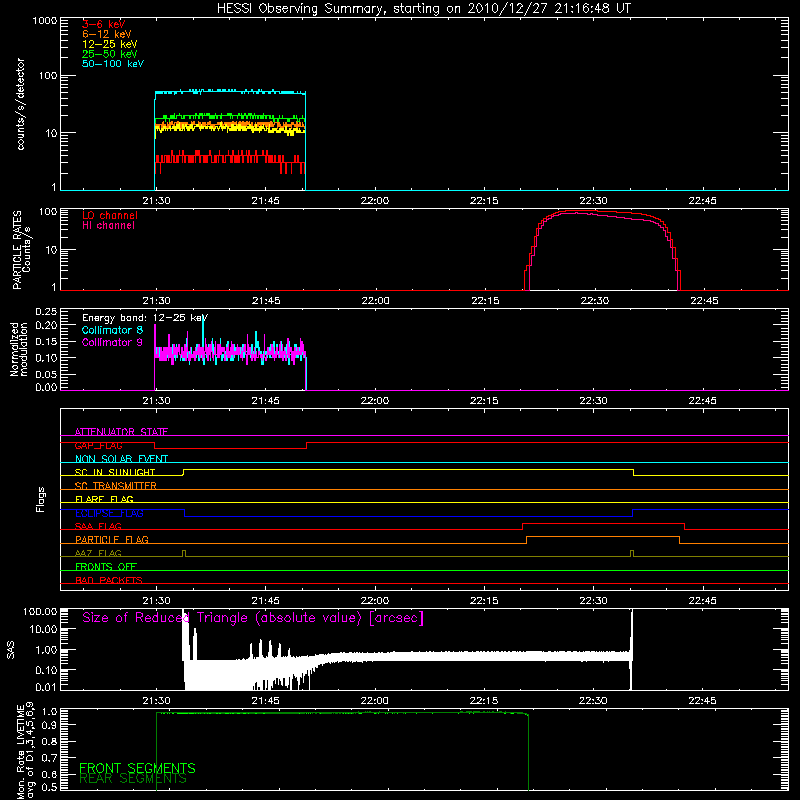800x800 pixels.
Task: Click the counts/s/detector axis label
Action: (20, 104)
